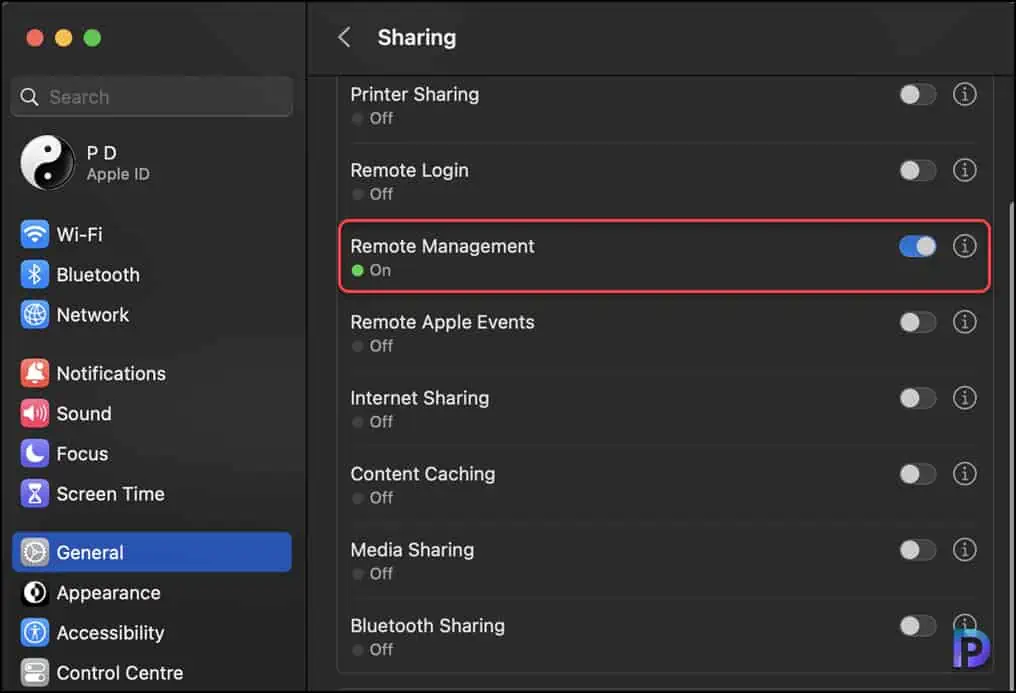This screenshot has width=1016, height=693.
Task: Enable the Remote Apple Events switch
Action: coord(918,322)
